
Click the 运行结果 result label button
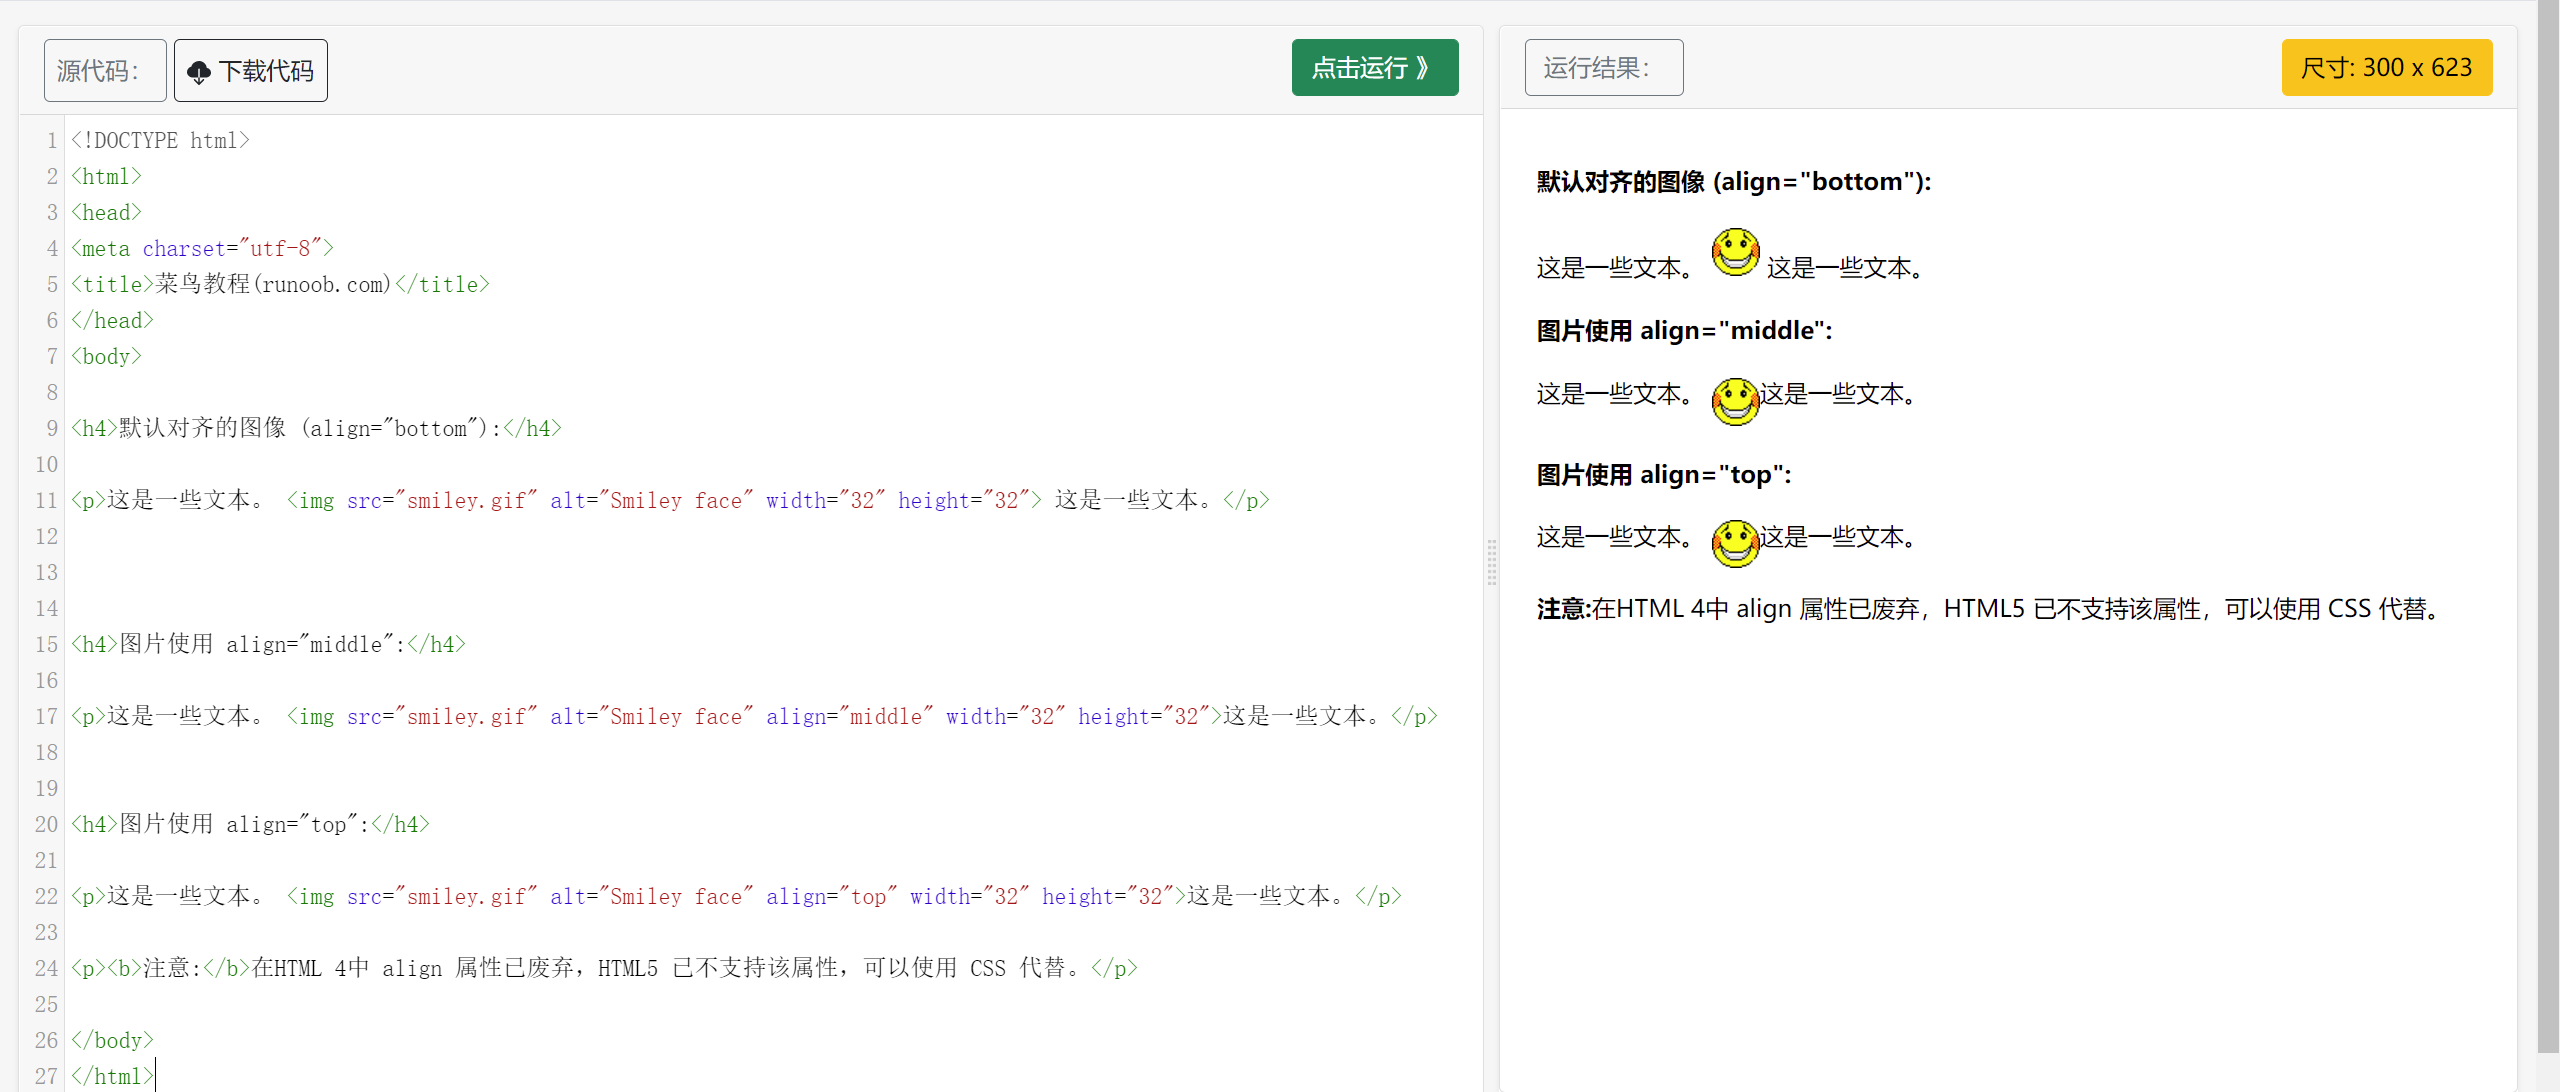(1603, 68)
